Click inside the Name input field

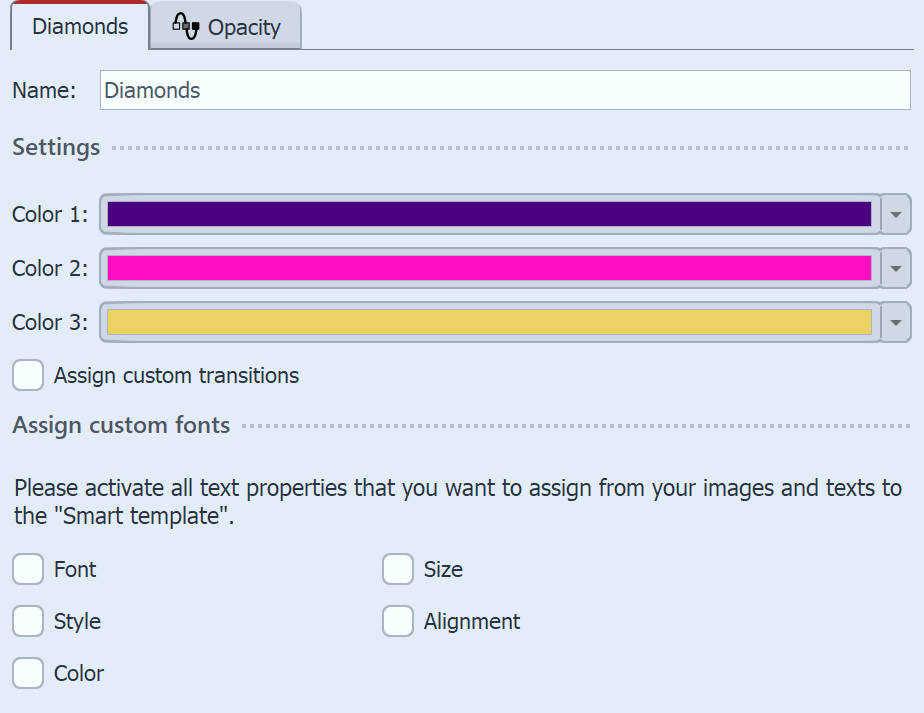pyautogui.click(x=500, y=90)
